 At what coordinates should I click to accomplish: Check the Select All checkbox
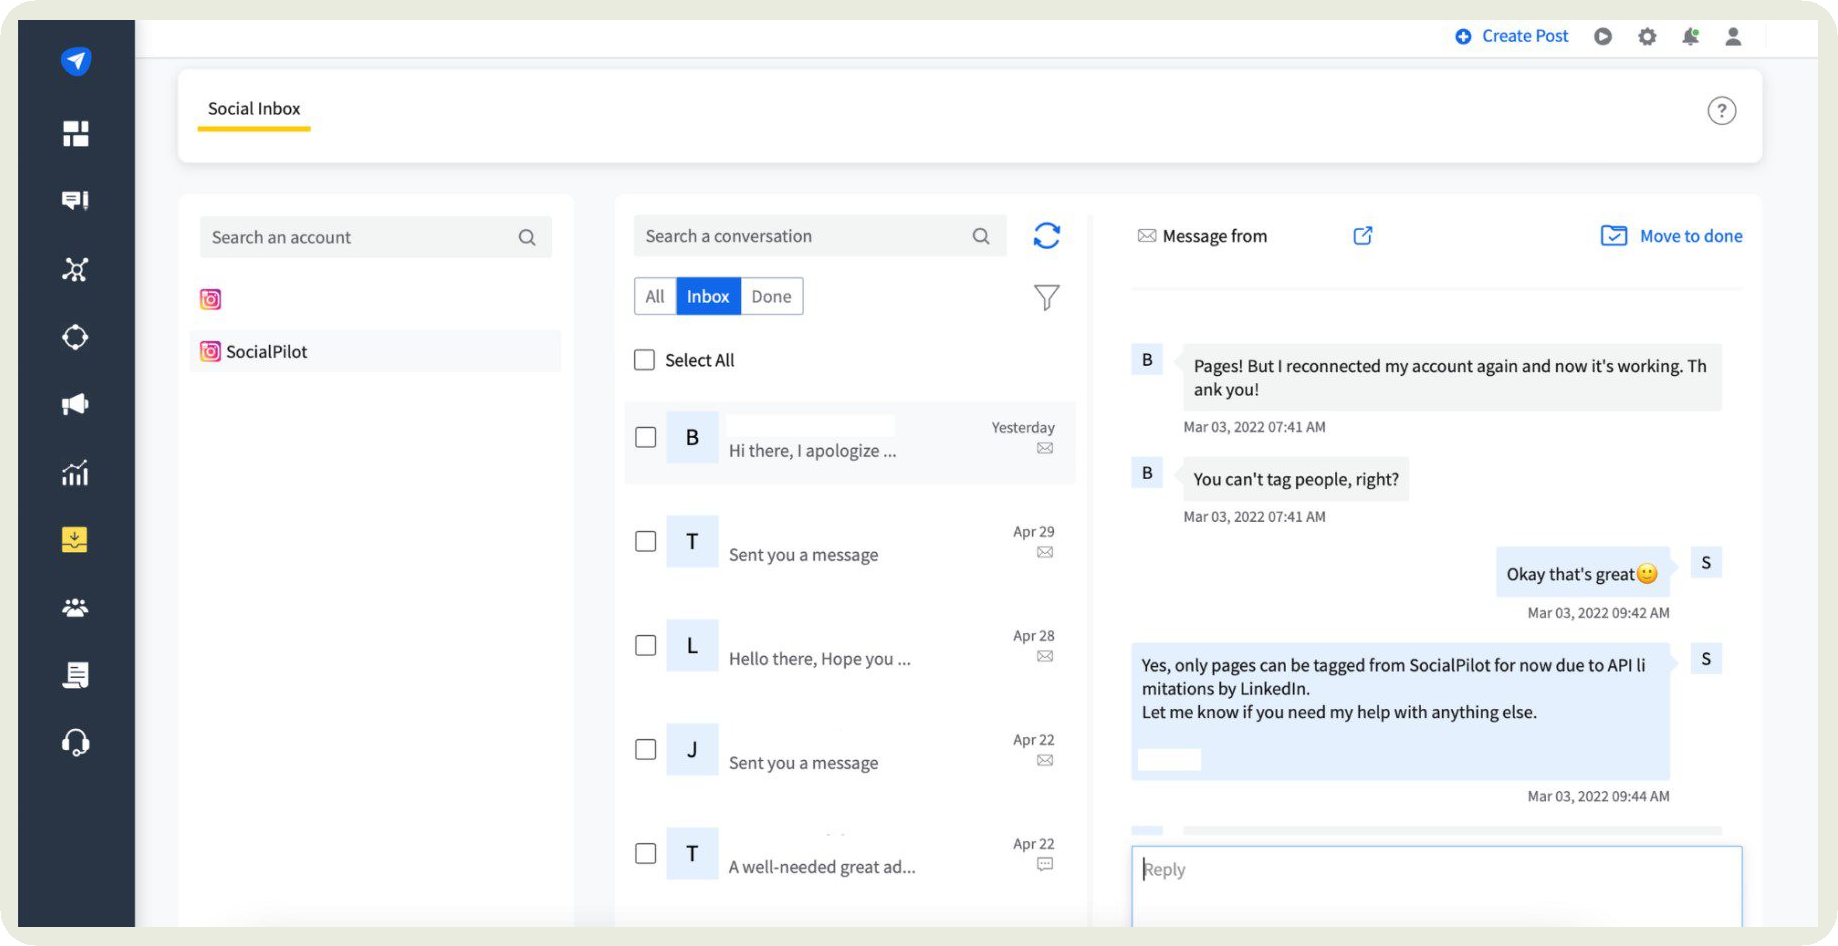tap(644, 359)
